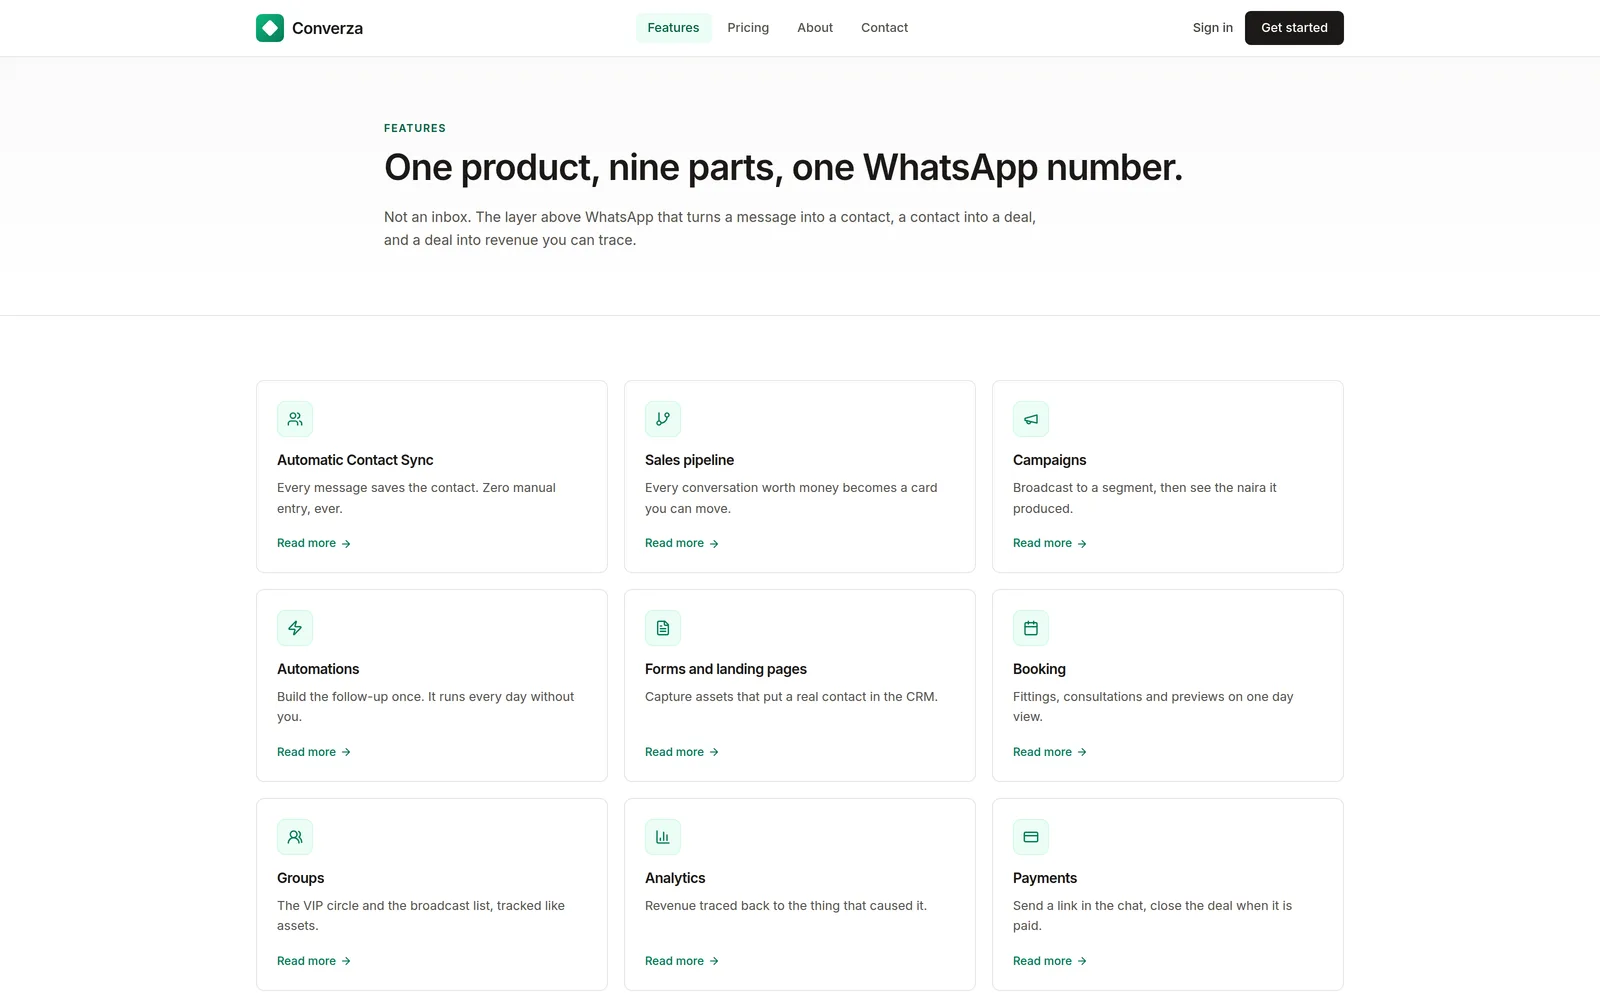Open the About page
1600x1000 pixels.
[x=815, y=28]
